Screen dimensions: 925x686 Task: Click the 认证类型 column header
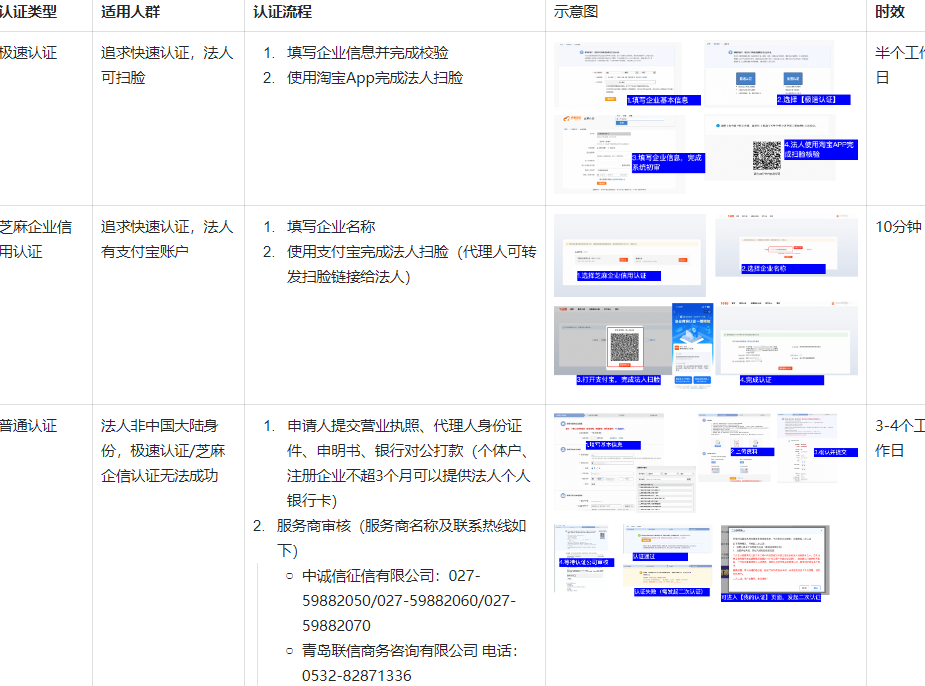point(28,12)
